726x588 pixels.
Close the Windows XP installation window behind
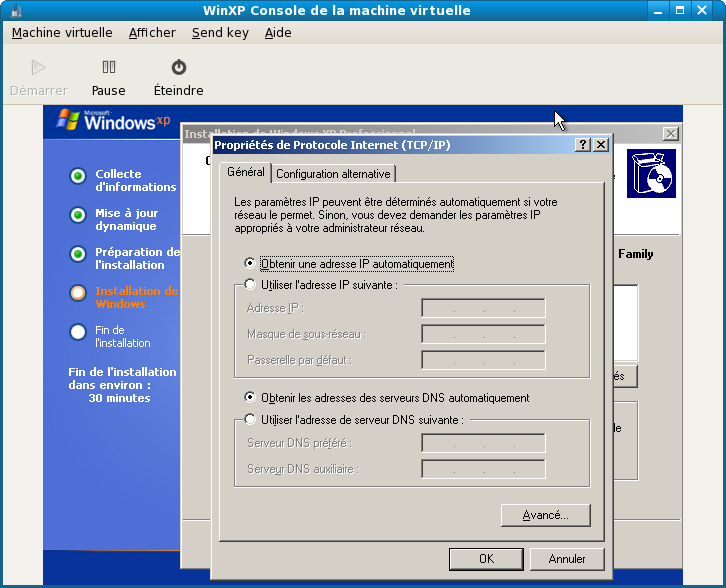tap(670, 134)
